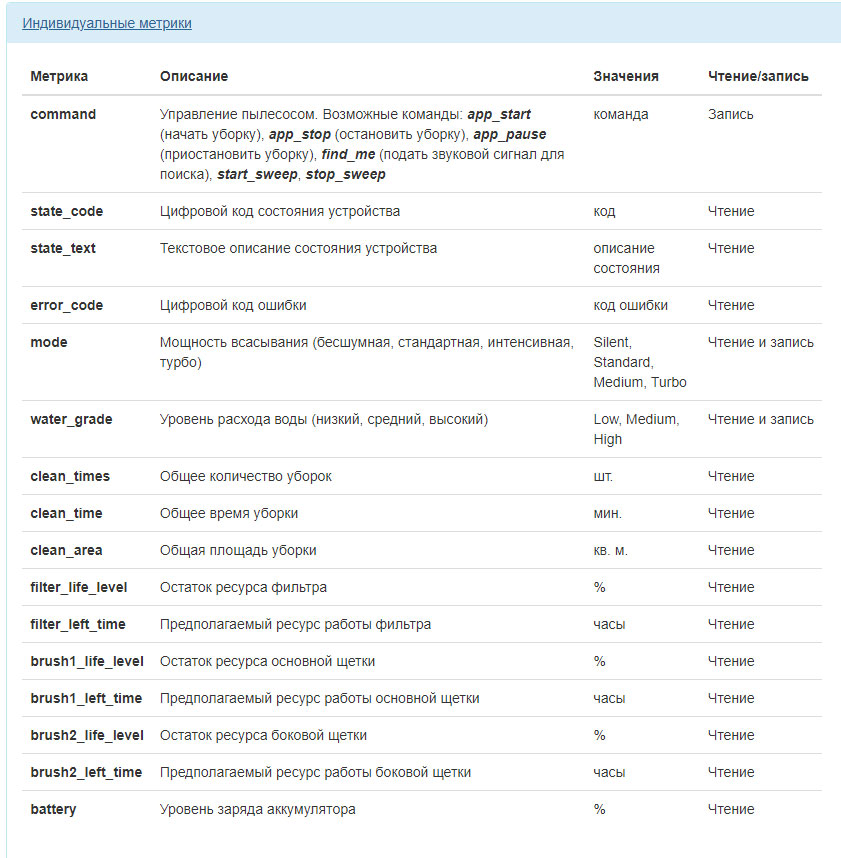Click the Индивидуальные метрики header link
This screenshot has height=858, width=841.
(x=107, y=23)
